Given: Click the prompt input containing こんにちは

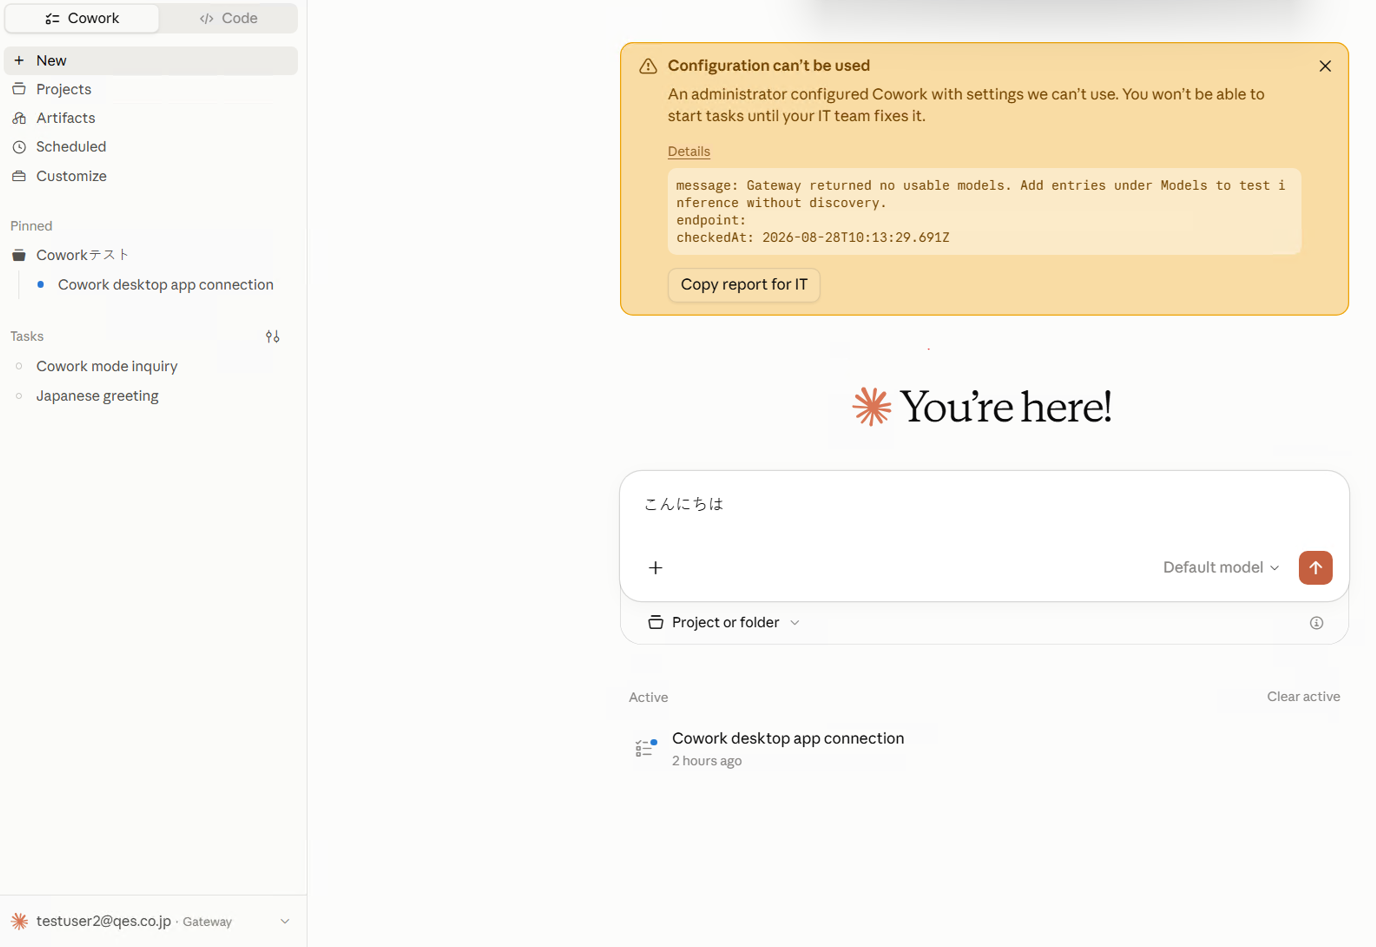Looking at the screenshot, I should click(984, 505).
